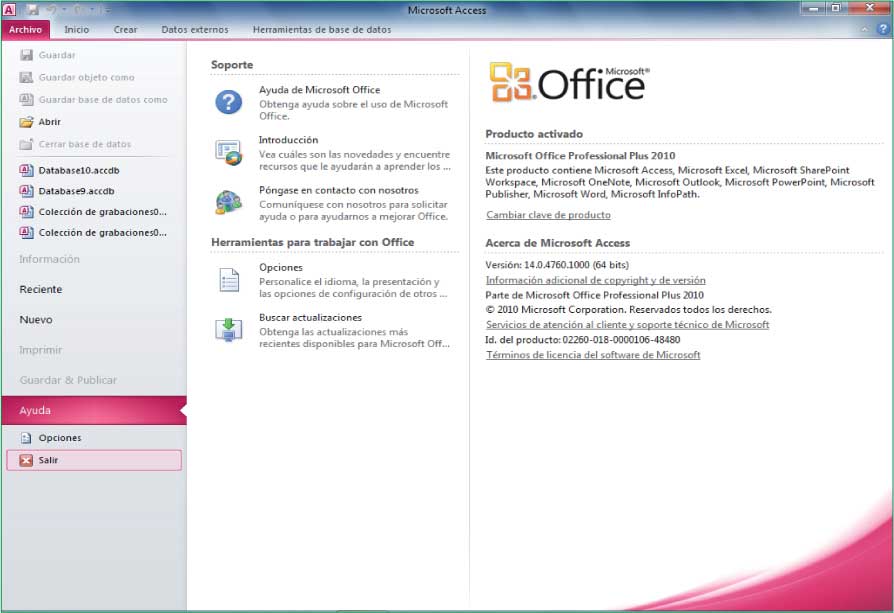Click the Database10.accdb file icon
The image size is (894, 613).
[26, 170]
